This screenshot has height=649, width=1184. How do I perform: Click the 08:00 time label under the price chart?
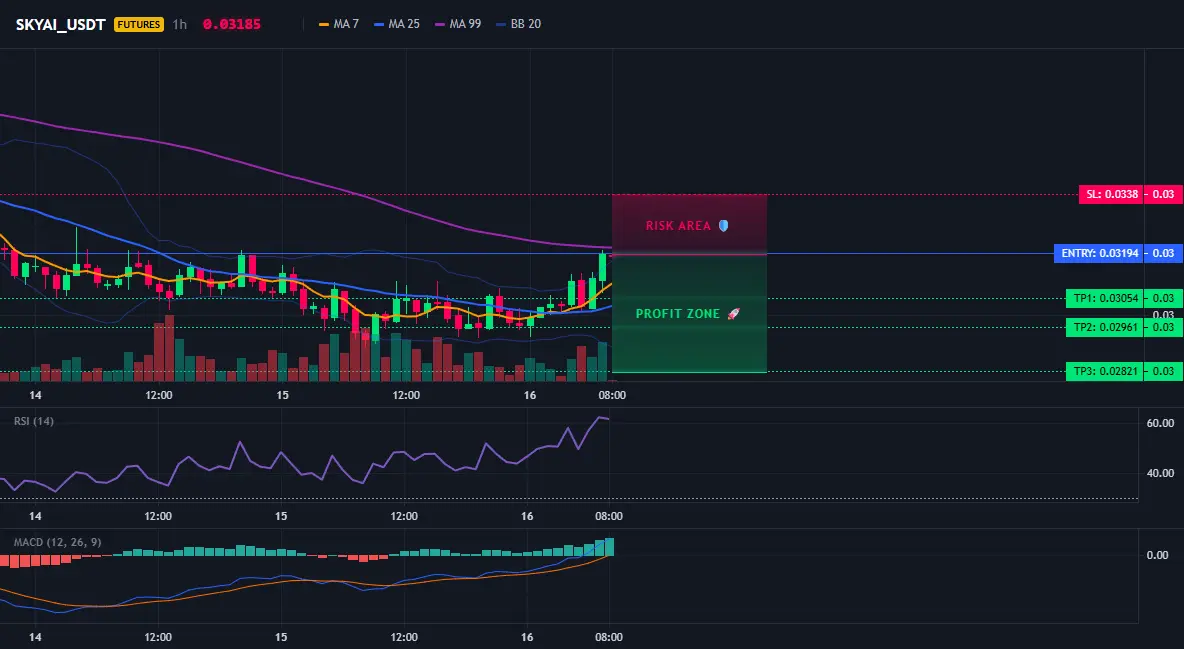pos(612,395)
